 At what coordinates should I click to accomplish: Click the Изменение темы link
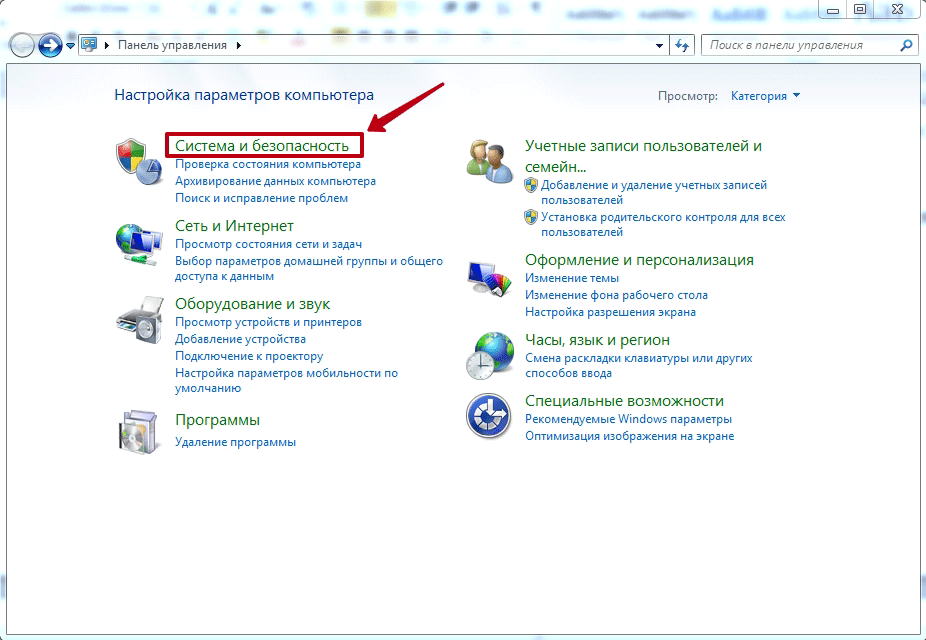pos(572,278)
